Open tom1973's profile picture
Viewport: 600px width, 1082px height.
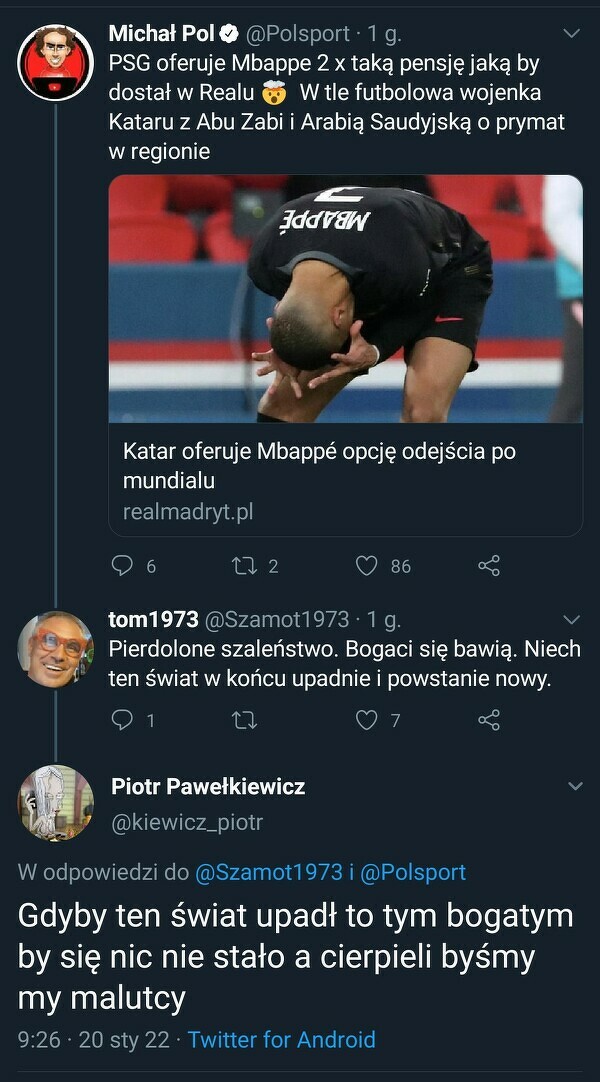tap(56, 649)
